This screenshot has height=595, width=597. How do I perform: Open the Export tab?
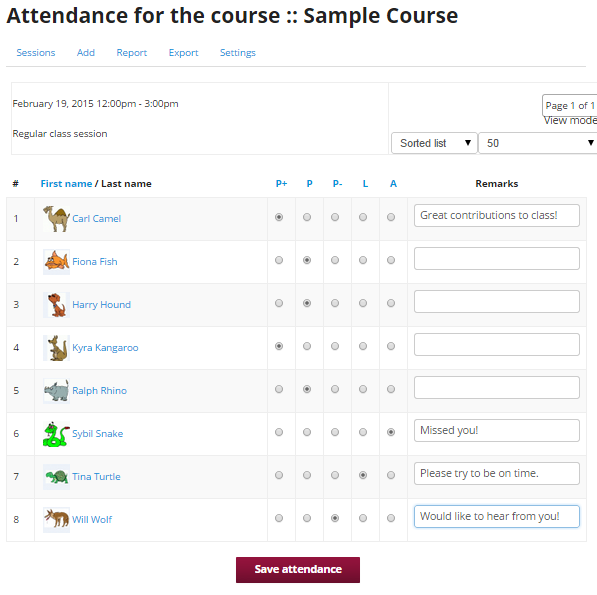coord(183,53)
